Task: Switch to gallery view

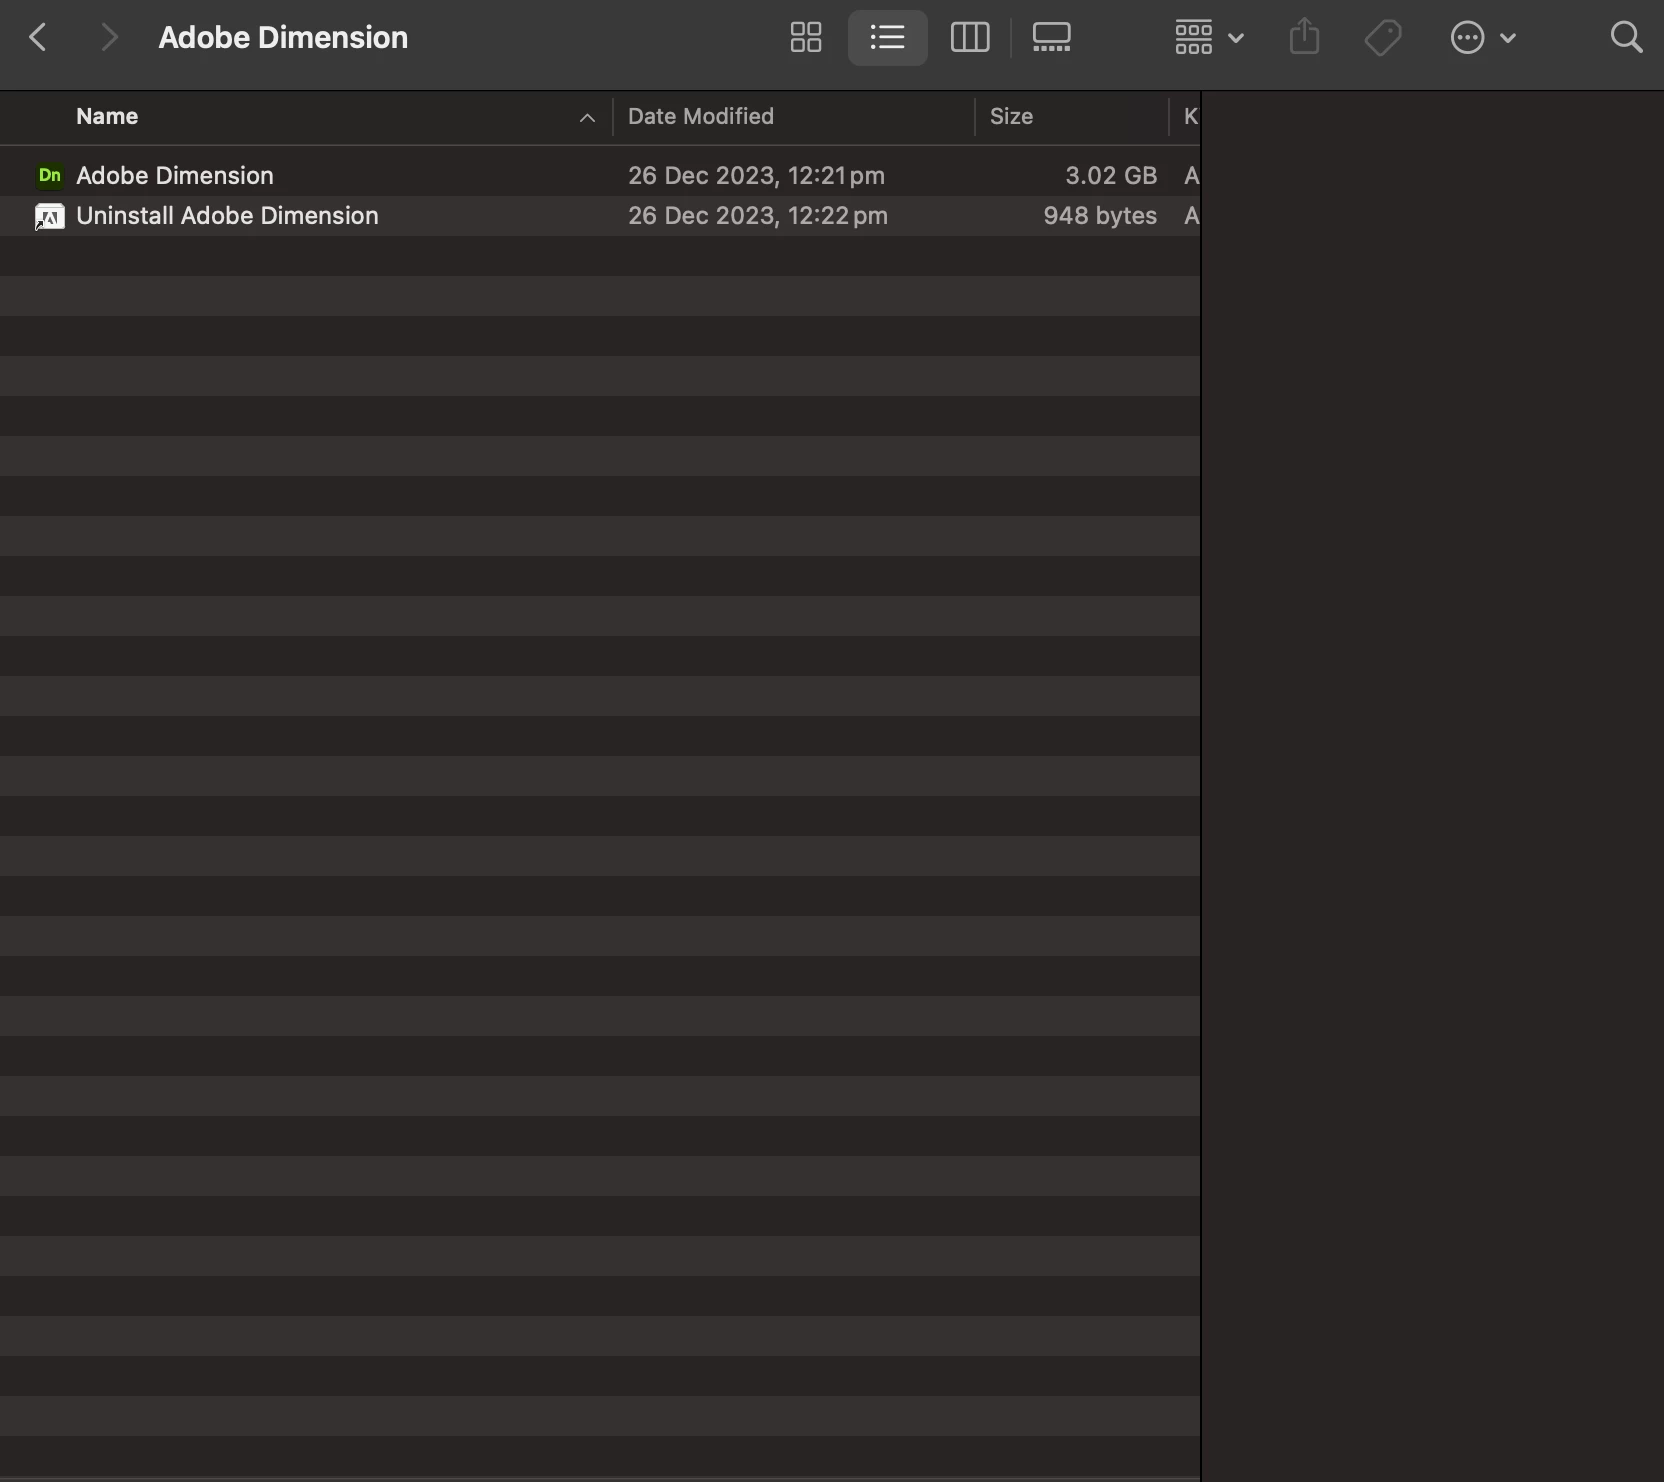Action: coord(1051,38)
